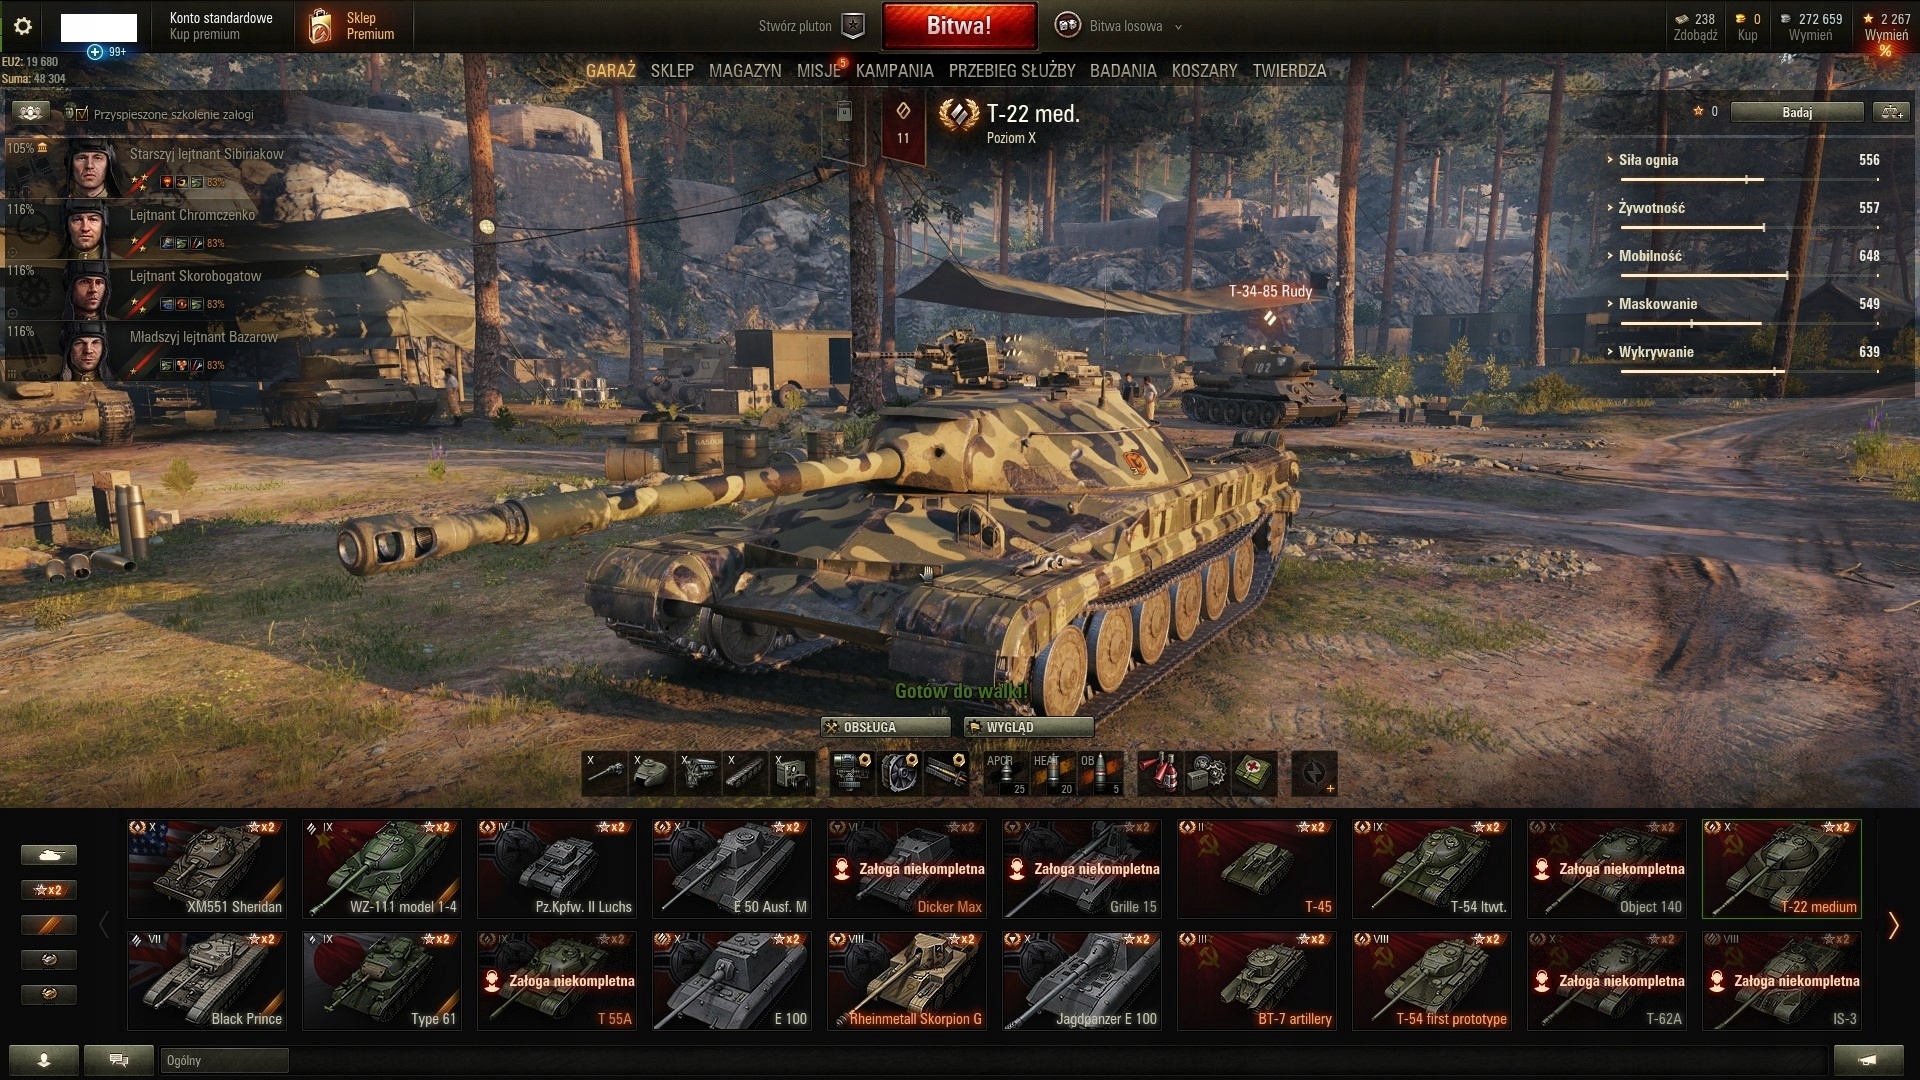1920x1080 pixels.
Task: Open the gun module slot
Action: pyautogui.click(x=604, y=773)
